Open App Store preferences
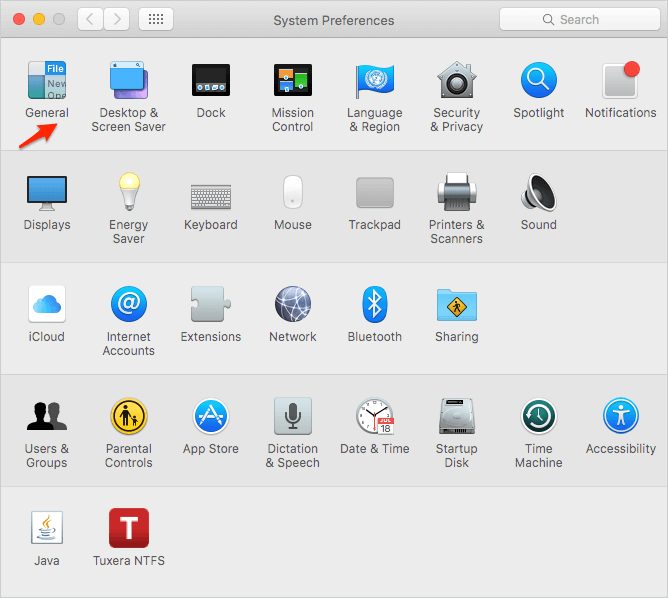 coord(211,416)
